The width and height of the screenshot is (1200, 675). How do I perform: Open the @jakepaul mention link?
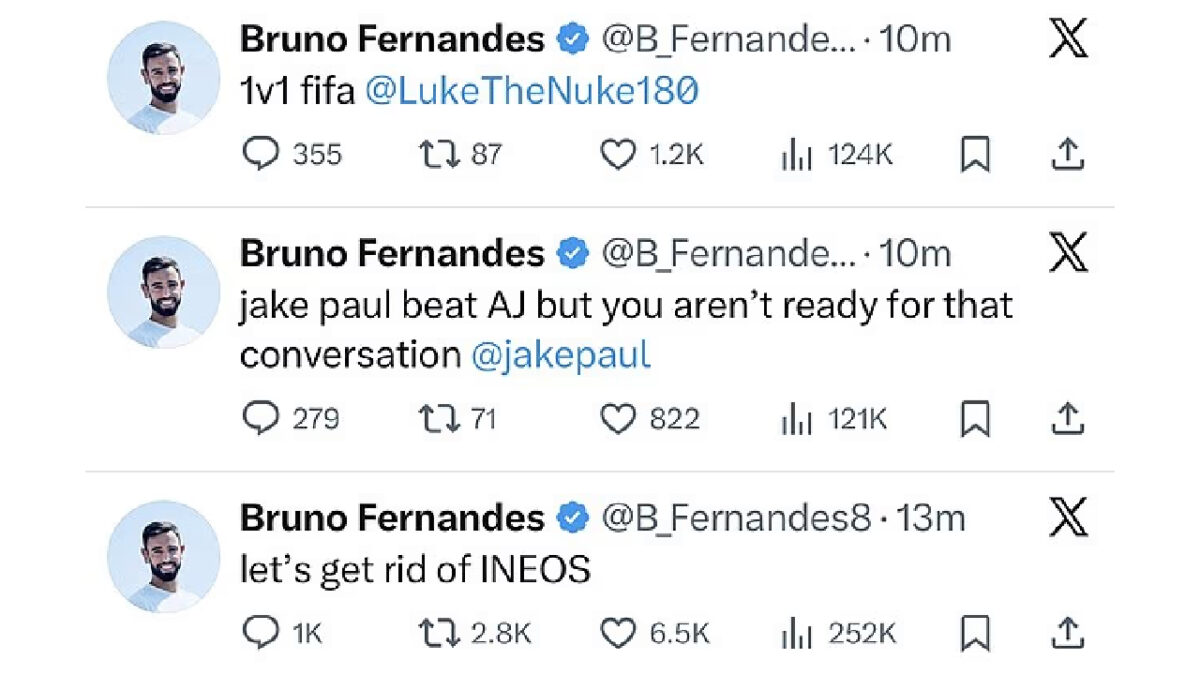563,357
